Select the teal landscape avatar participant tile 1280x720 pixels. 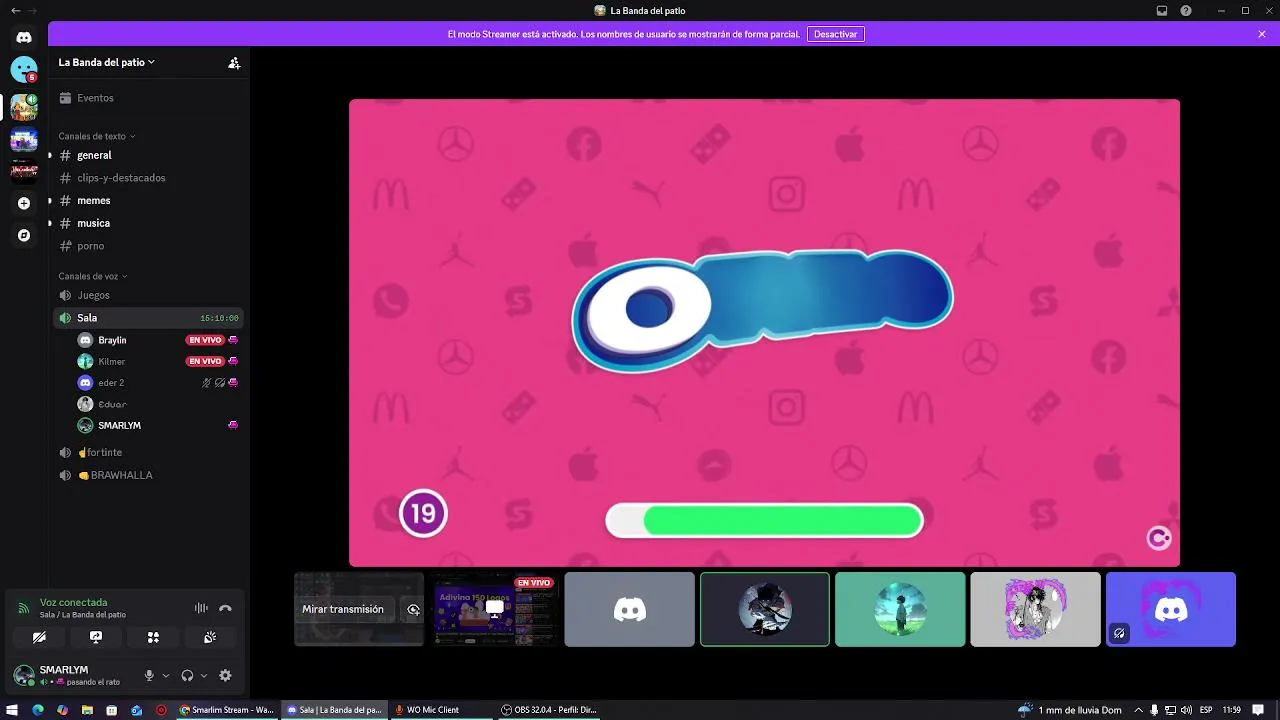coord(900,609)
